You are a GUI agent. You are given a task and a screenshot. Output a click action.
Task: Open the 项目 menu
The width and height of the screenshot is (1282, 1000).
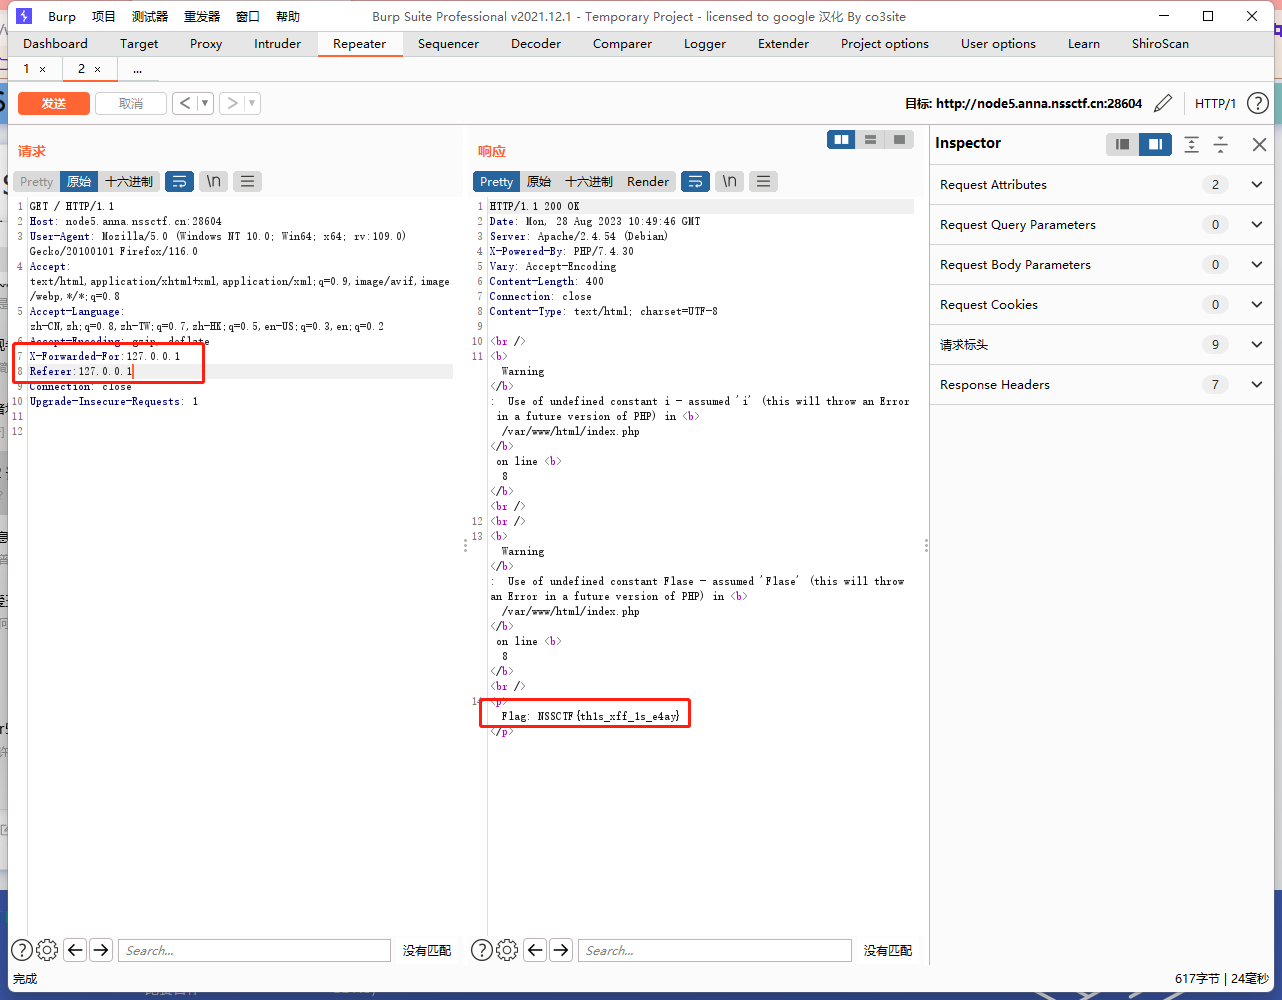pos(104,16)
